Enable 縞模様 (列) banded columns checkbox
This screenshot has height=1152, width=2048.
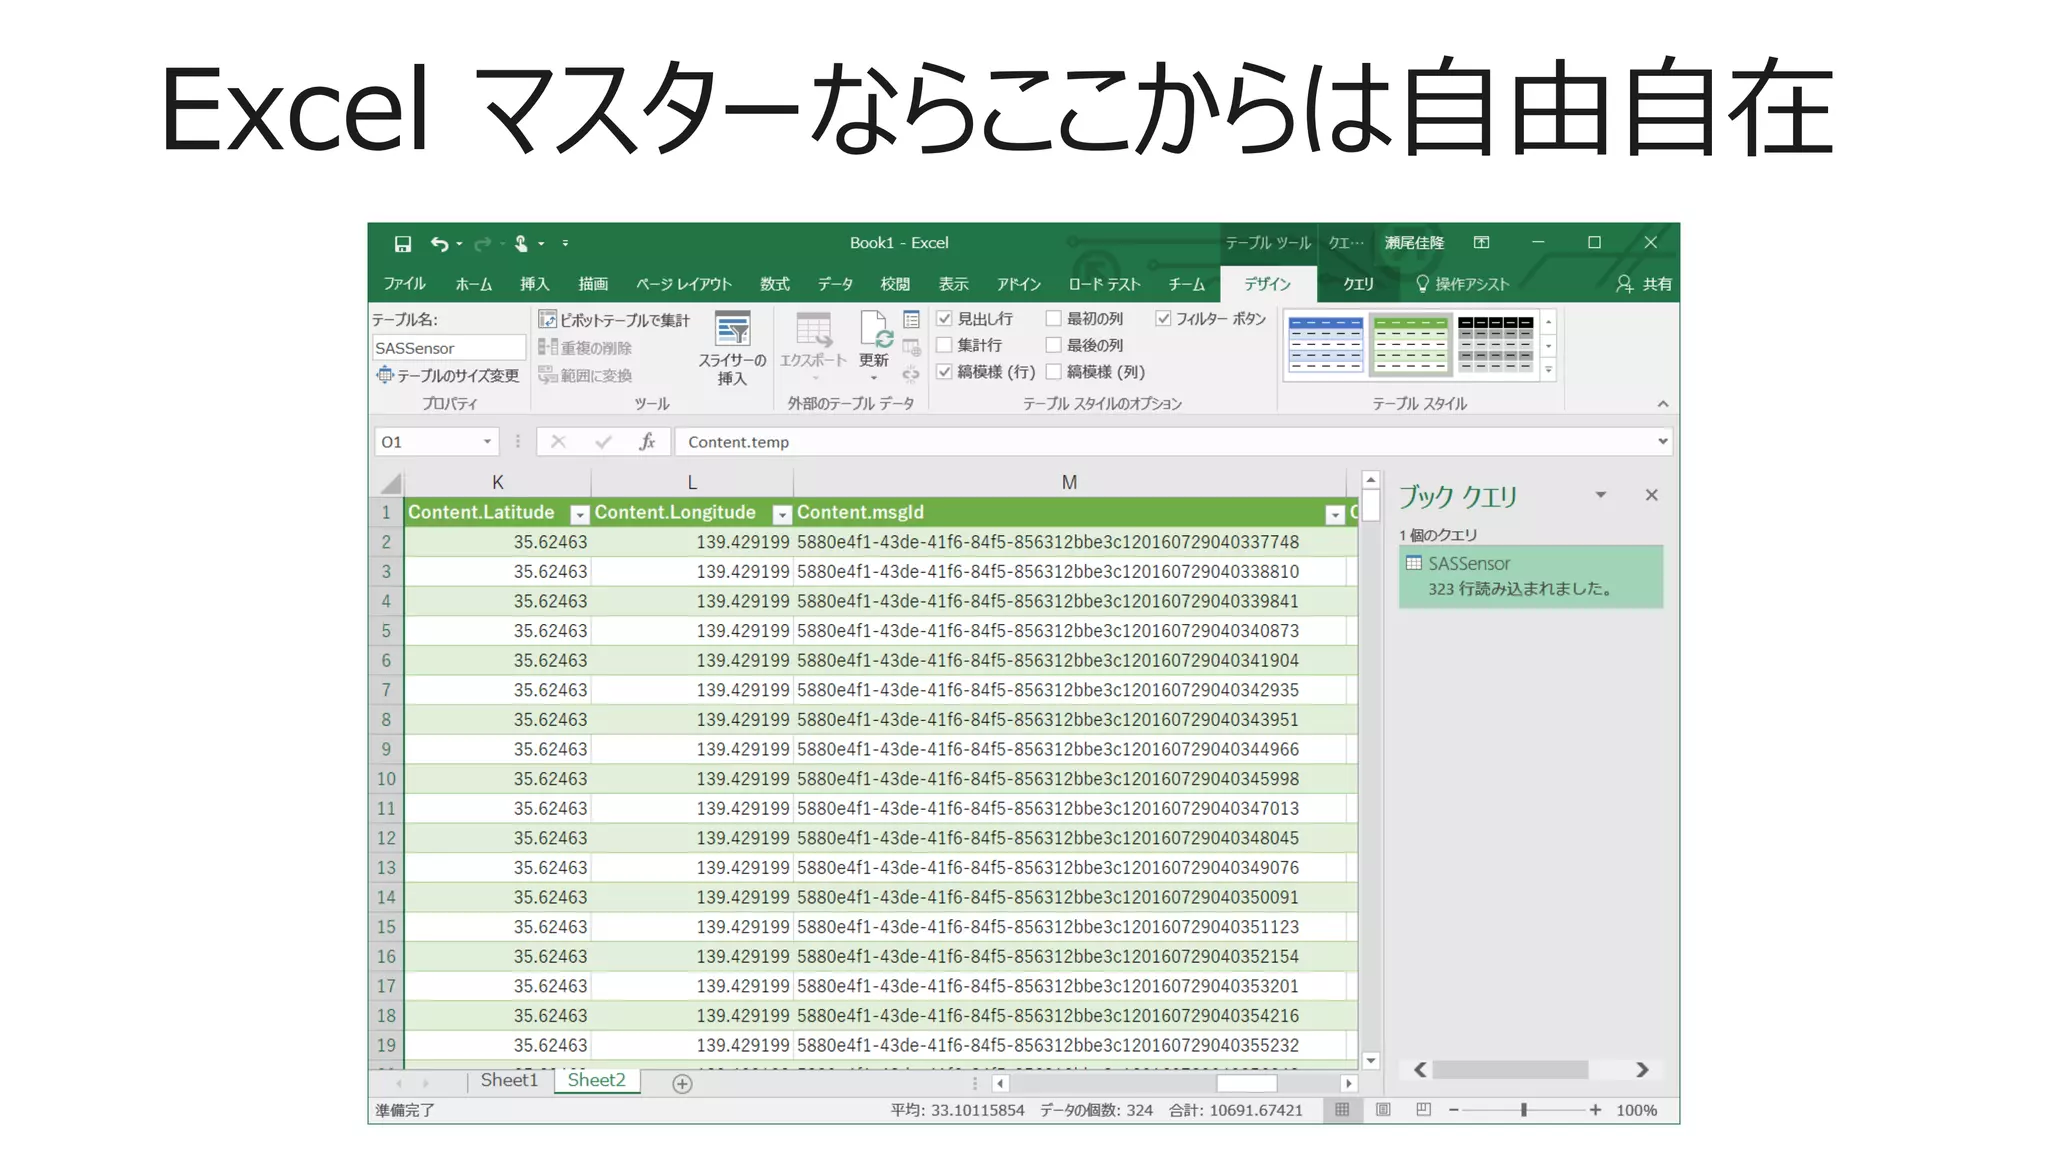[x=1053, y=372]
